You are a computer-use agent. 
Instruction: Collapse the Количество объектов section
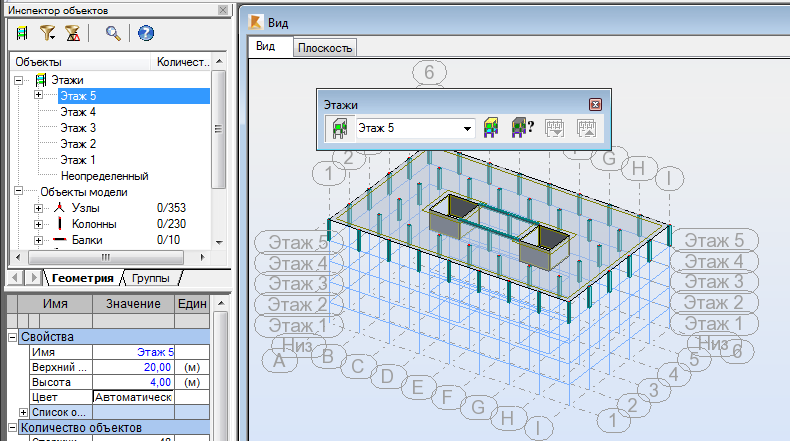[x=13, y=428]
